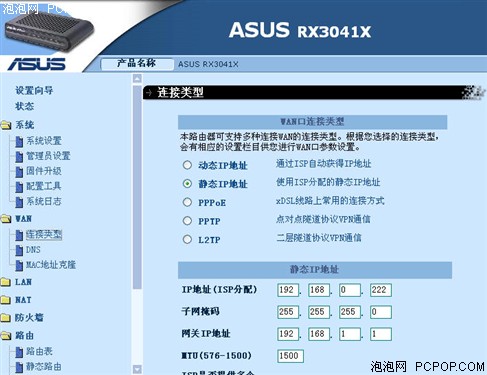Click IP地址 first octet field 192
The image size is (487, 375).
click(x=288, y=290)
